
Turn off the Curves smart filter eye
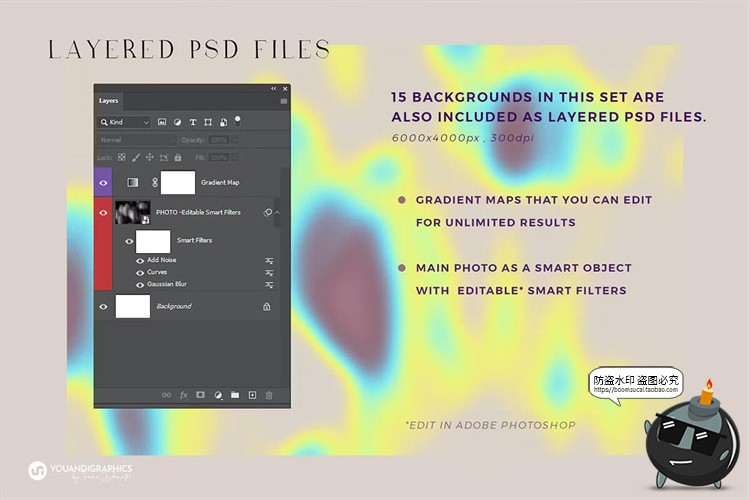coord(140,272)
